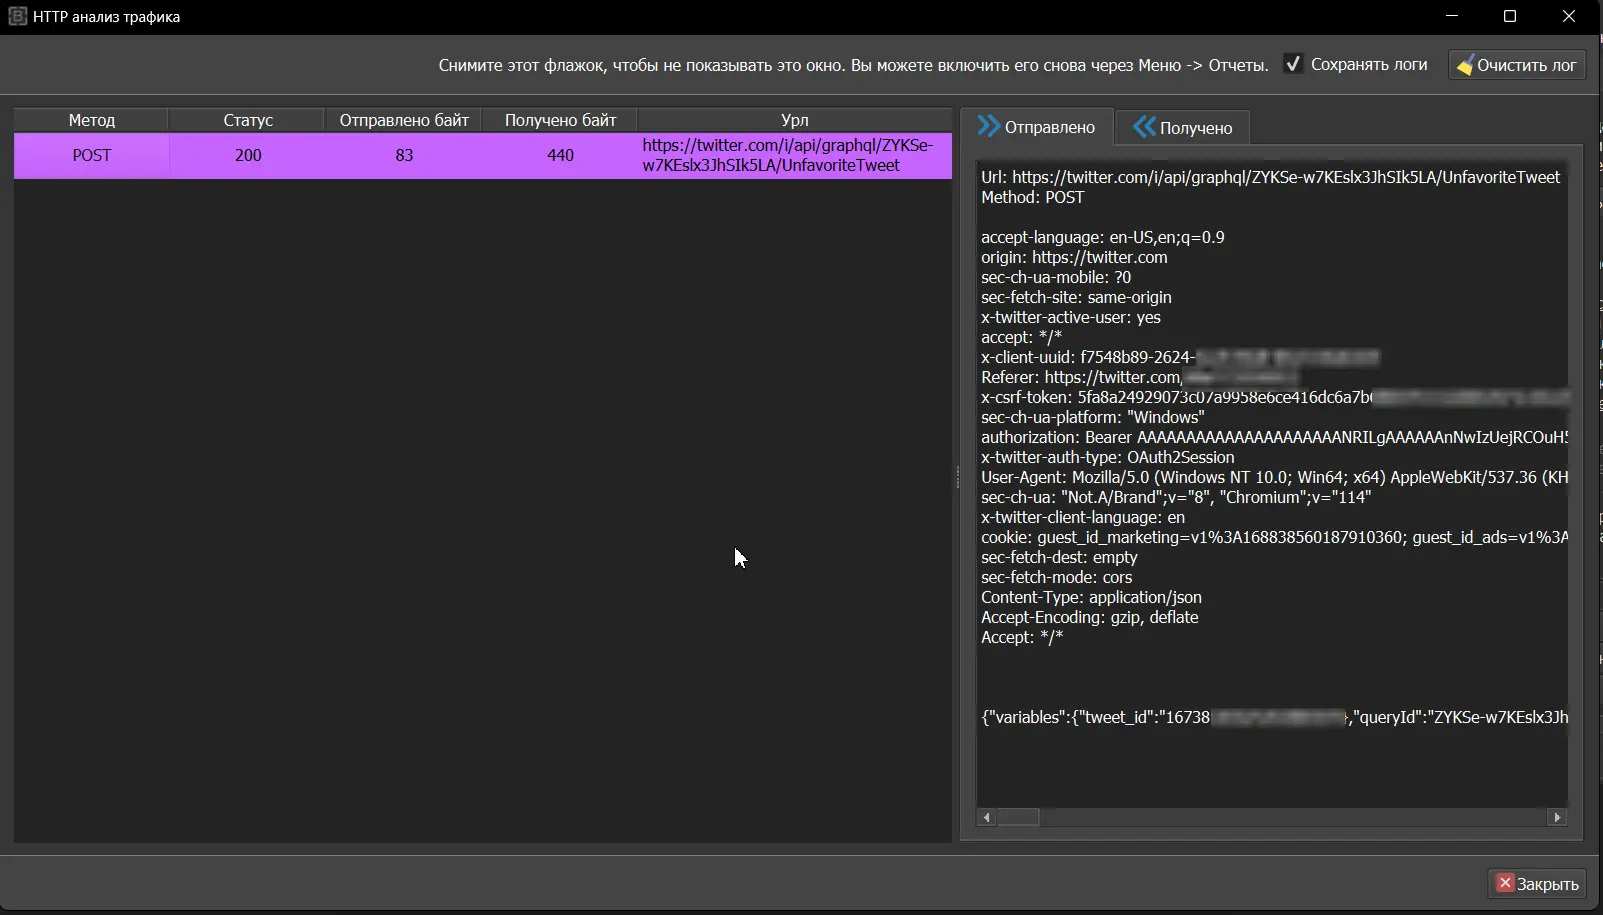Minimize the HTTP анализ трафика window
Viewport: 1603px width, 915px height.
click(1452, 16)
